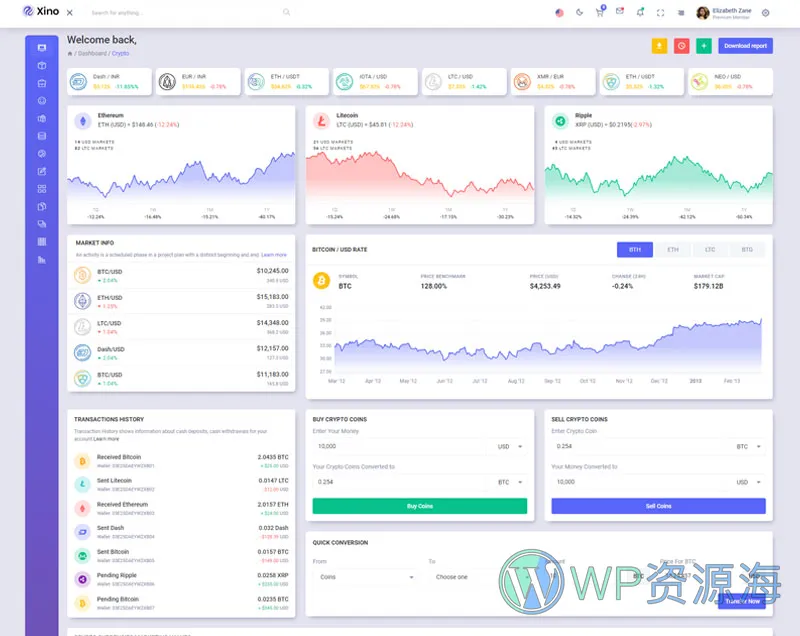Expand the USD currency dropdown in Buy Crypto Coins
Screen dimensions: 800x636
point(510,447)
